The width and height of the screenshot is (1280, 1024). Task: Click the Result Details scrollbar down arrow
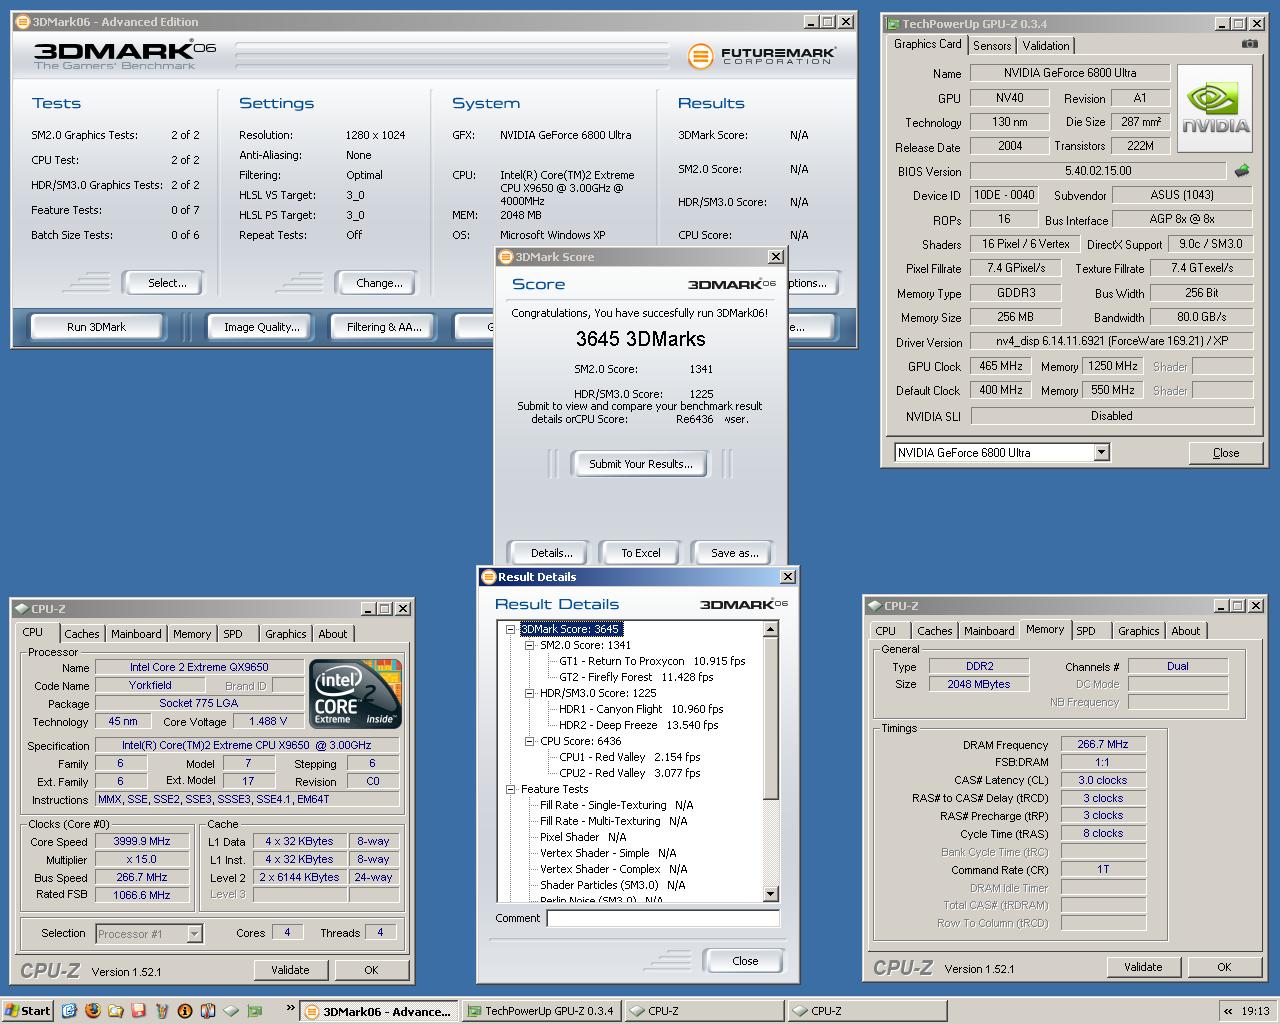click(770, 894)
